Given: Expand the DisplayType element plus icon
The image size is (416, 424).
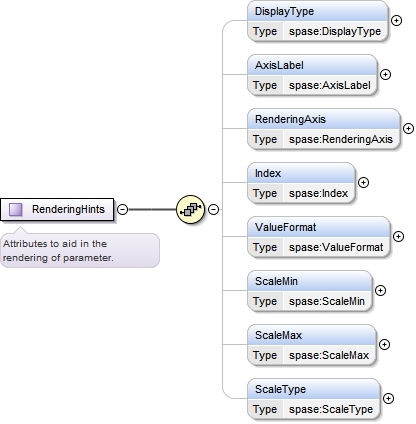Looking at the screenshot, I should (396, 20).
